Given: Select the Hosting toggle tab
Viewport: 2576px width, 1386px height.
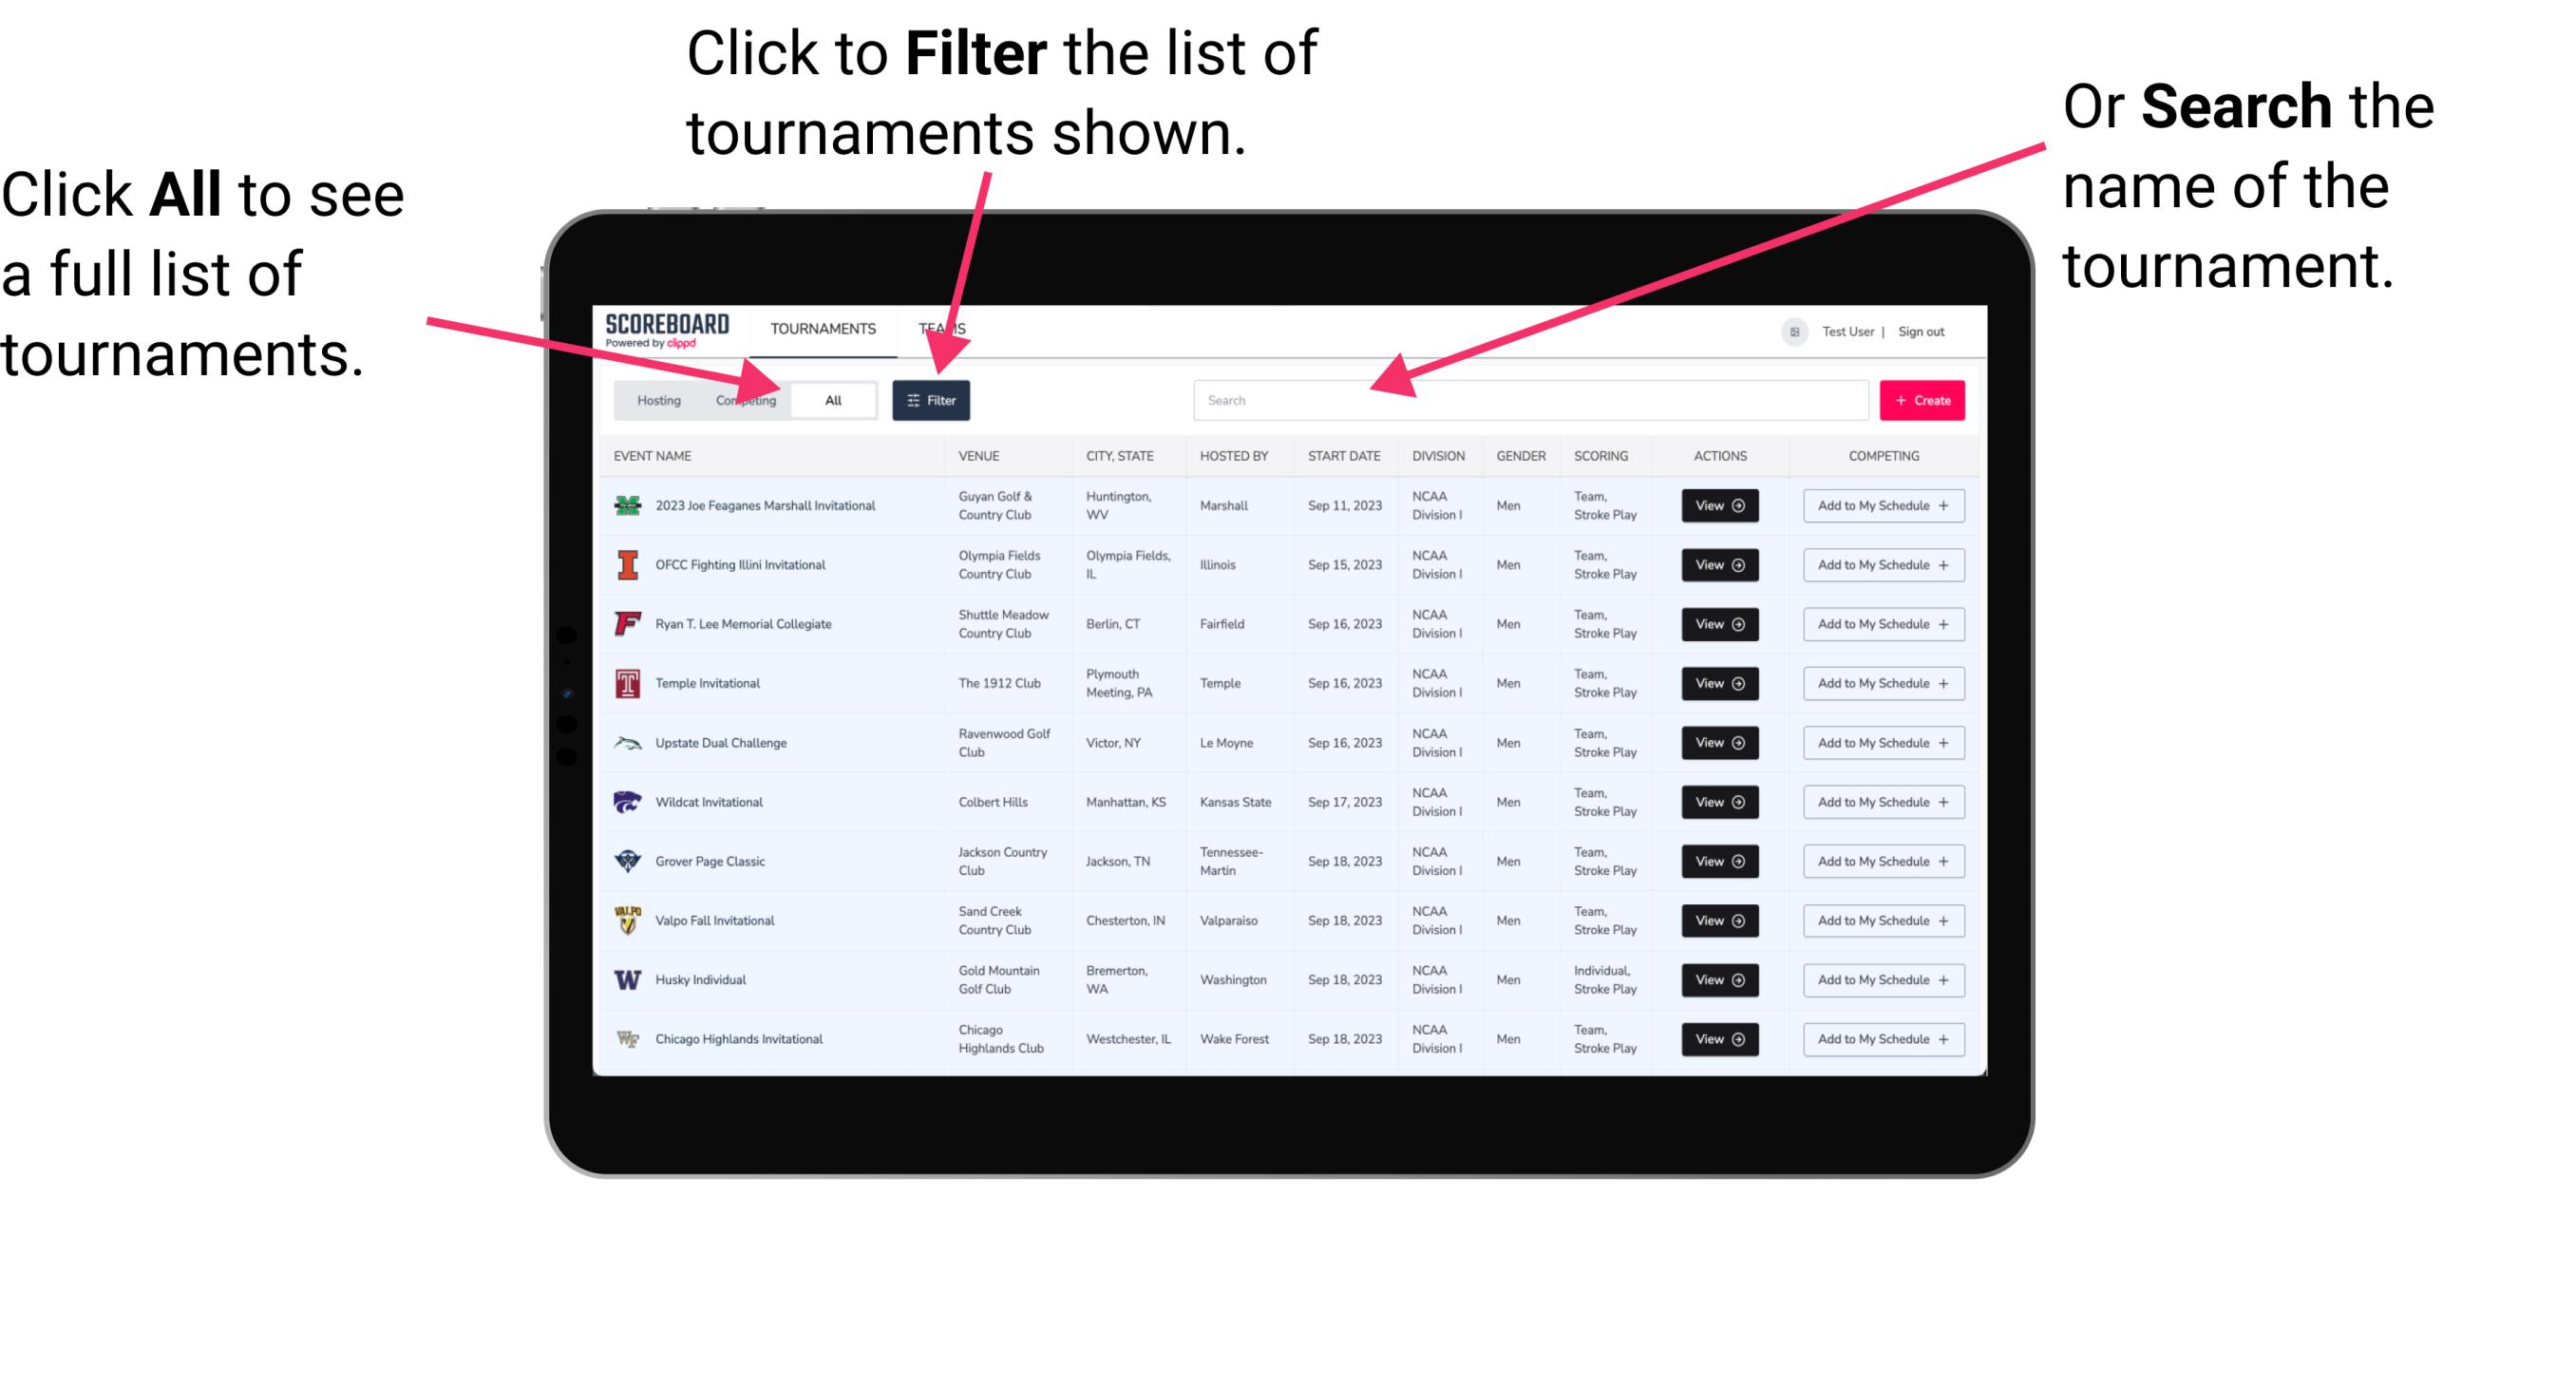Looking at the screenshot, I should (656, 399).
